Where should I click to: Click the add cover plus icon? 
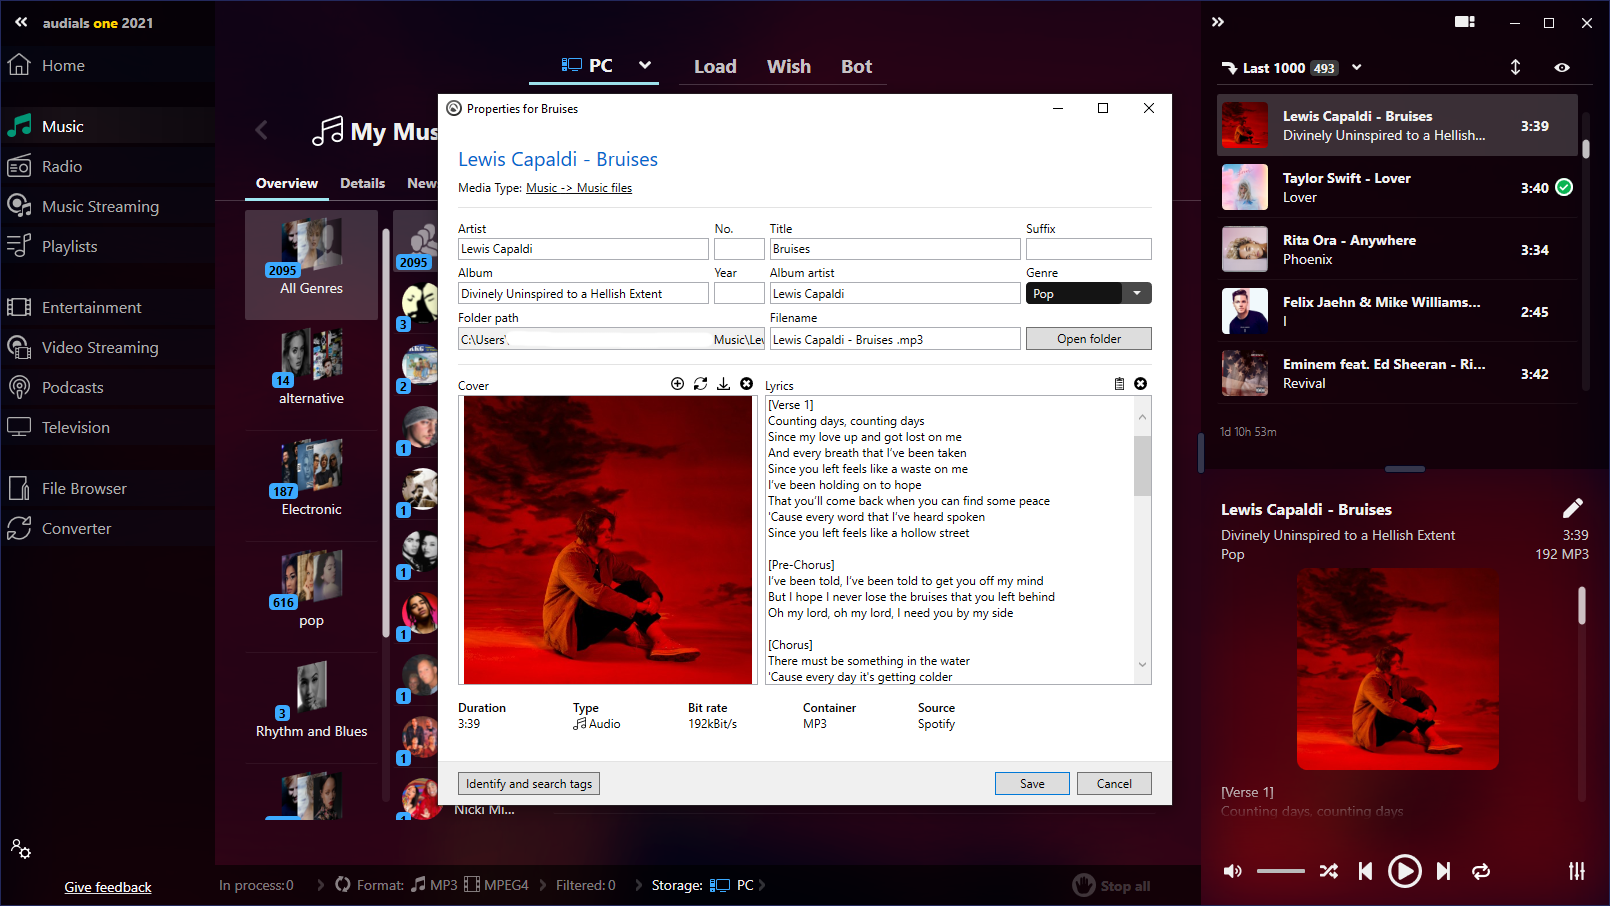(x=677, y=384)
